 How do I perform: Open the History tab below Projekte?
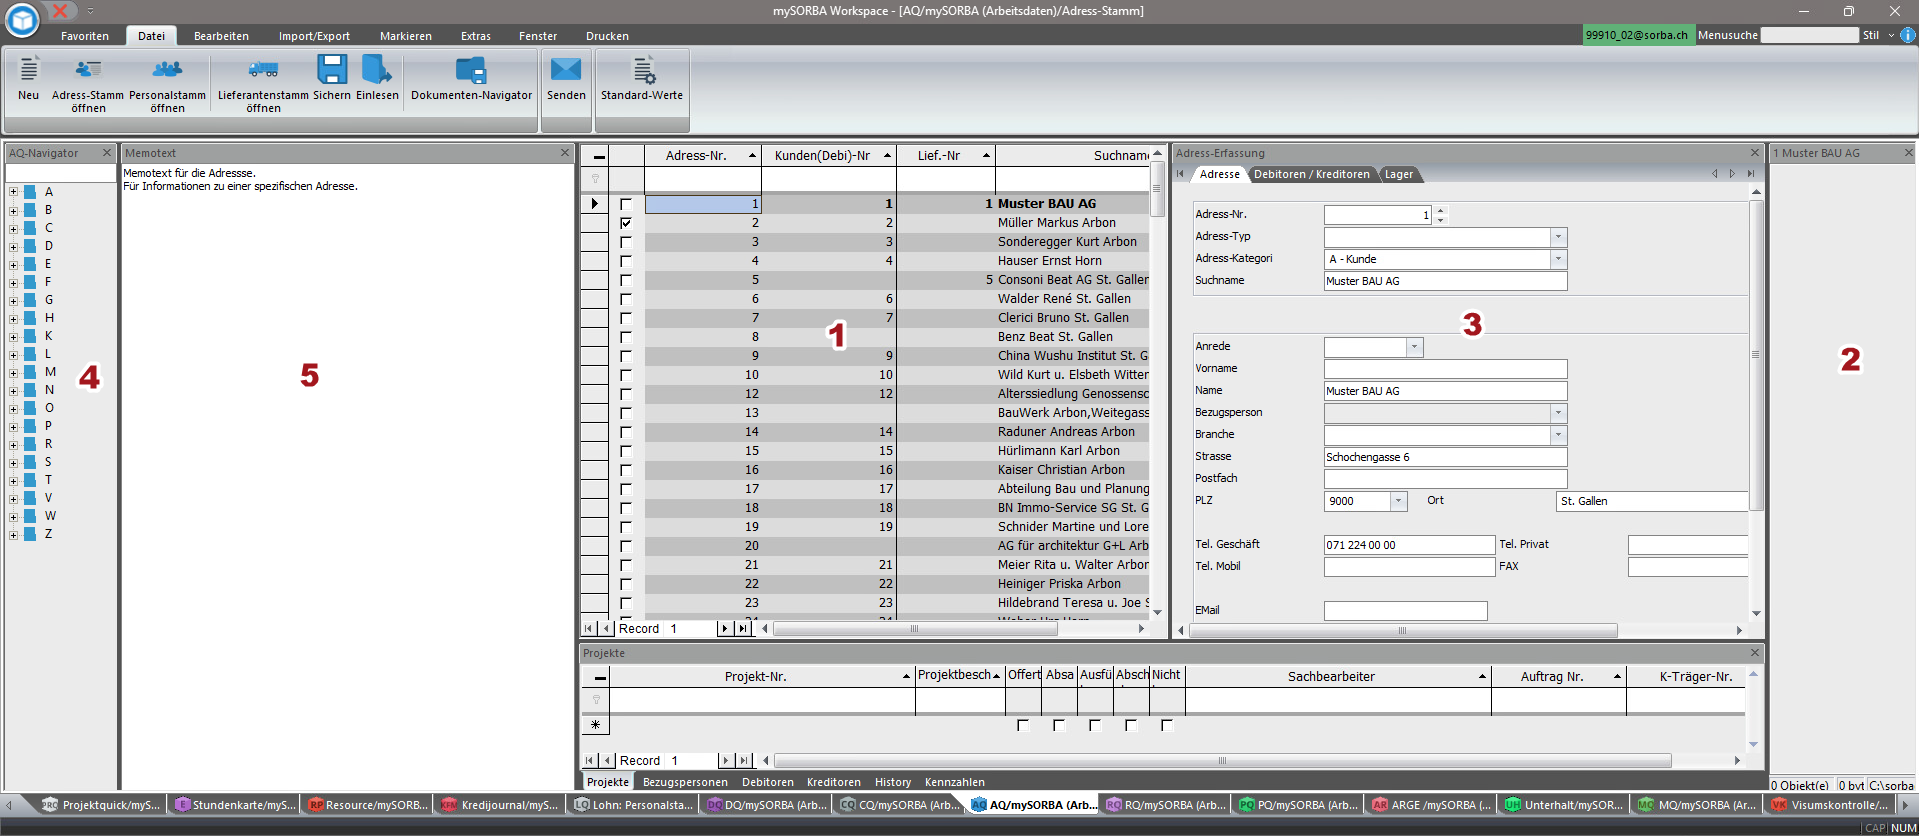[x=893, y=782]
